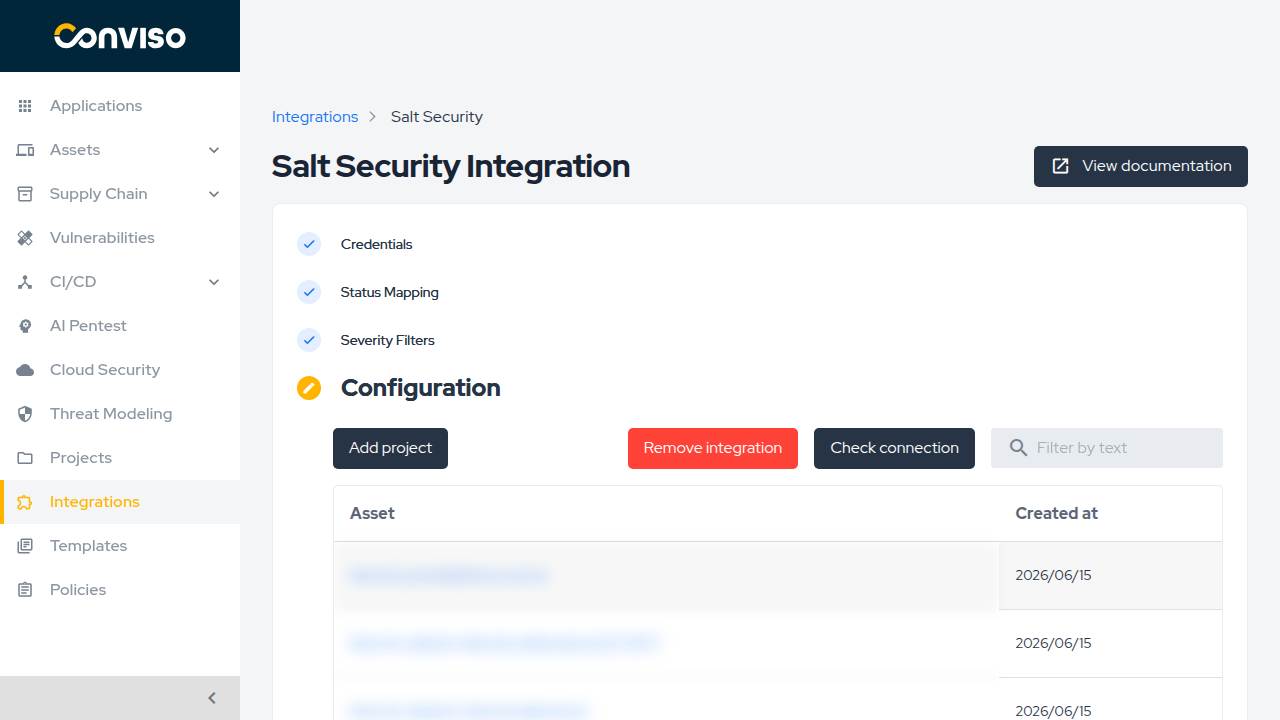Click the Configuration step heading

click(421, 388)
